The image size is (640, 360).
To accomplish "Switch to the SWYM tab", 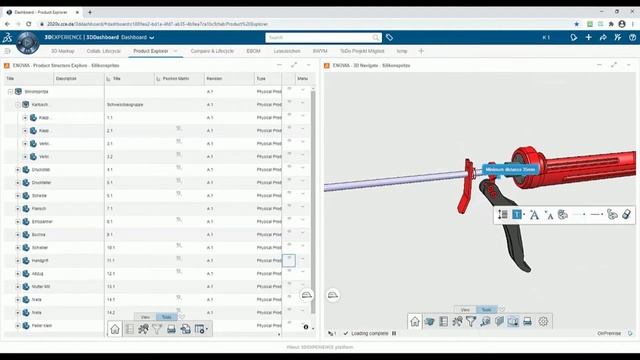I will pyautogui.click(x=320, y=51).
